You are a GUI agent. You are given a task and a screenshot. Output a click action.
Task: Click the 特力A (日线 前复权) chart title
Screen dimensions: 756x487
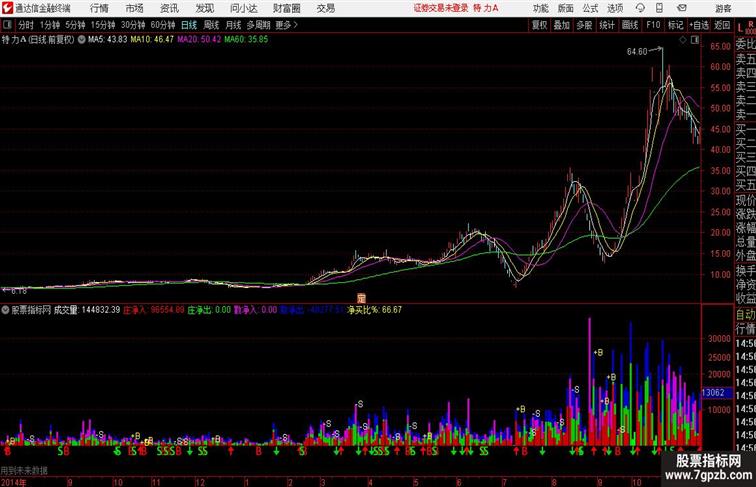click(38, 40)
